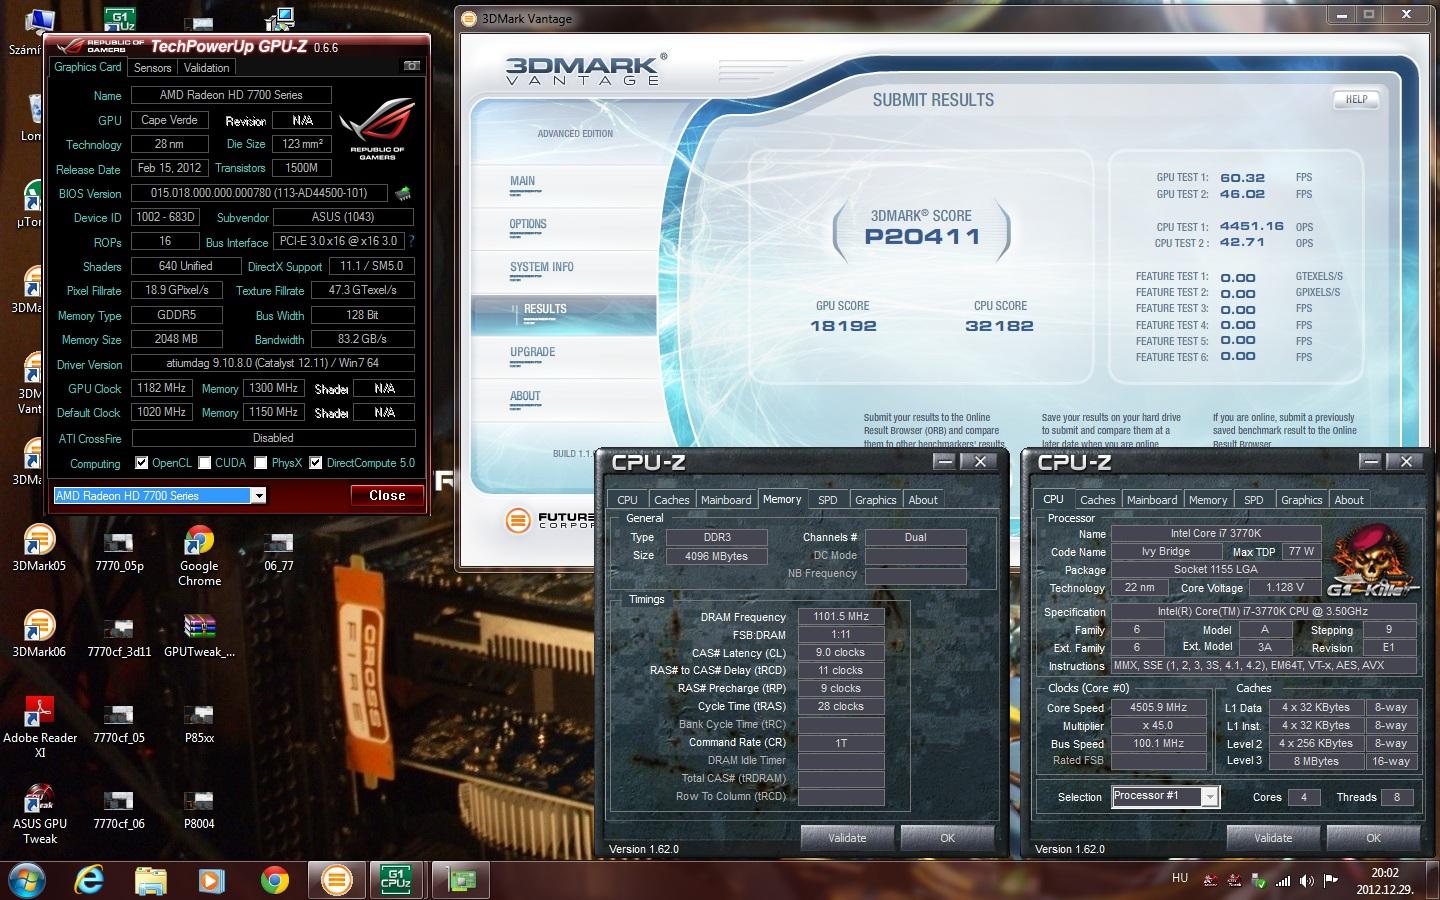
Task: Open the 7770_05p desktop file
Action: coord(119,548)
